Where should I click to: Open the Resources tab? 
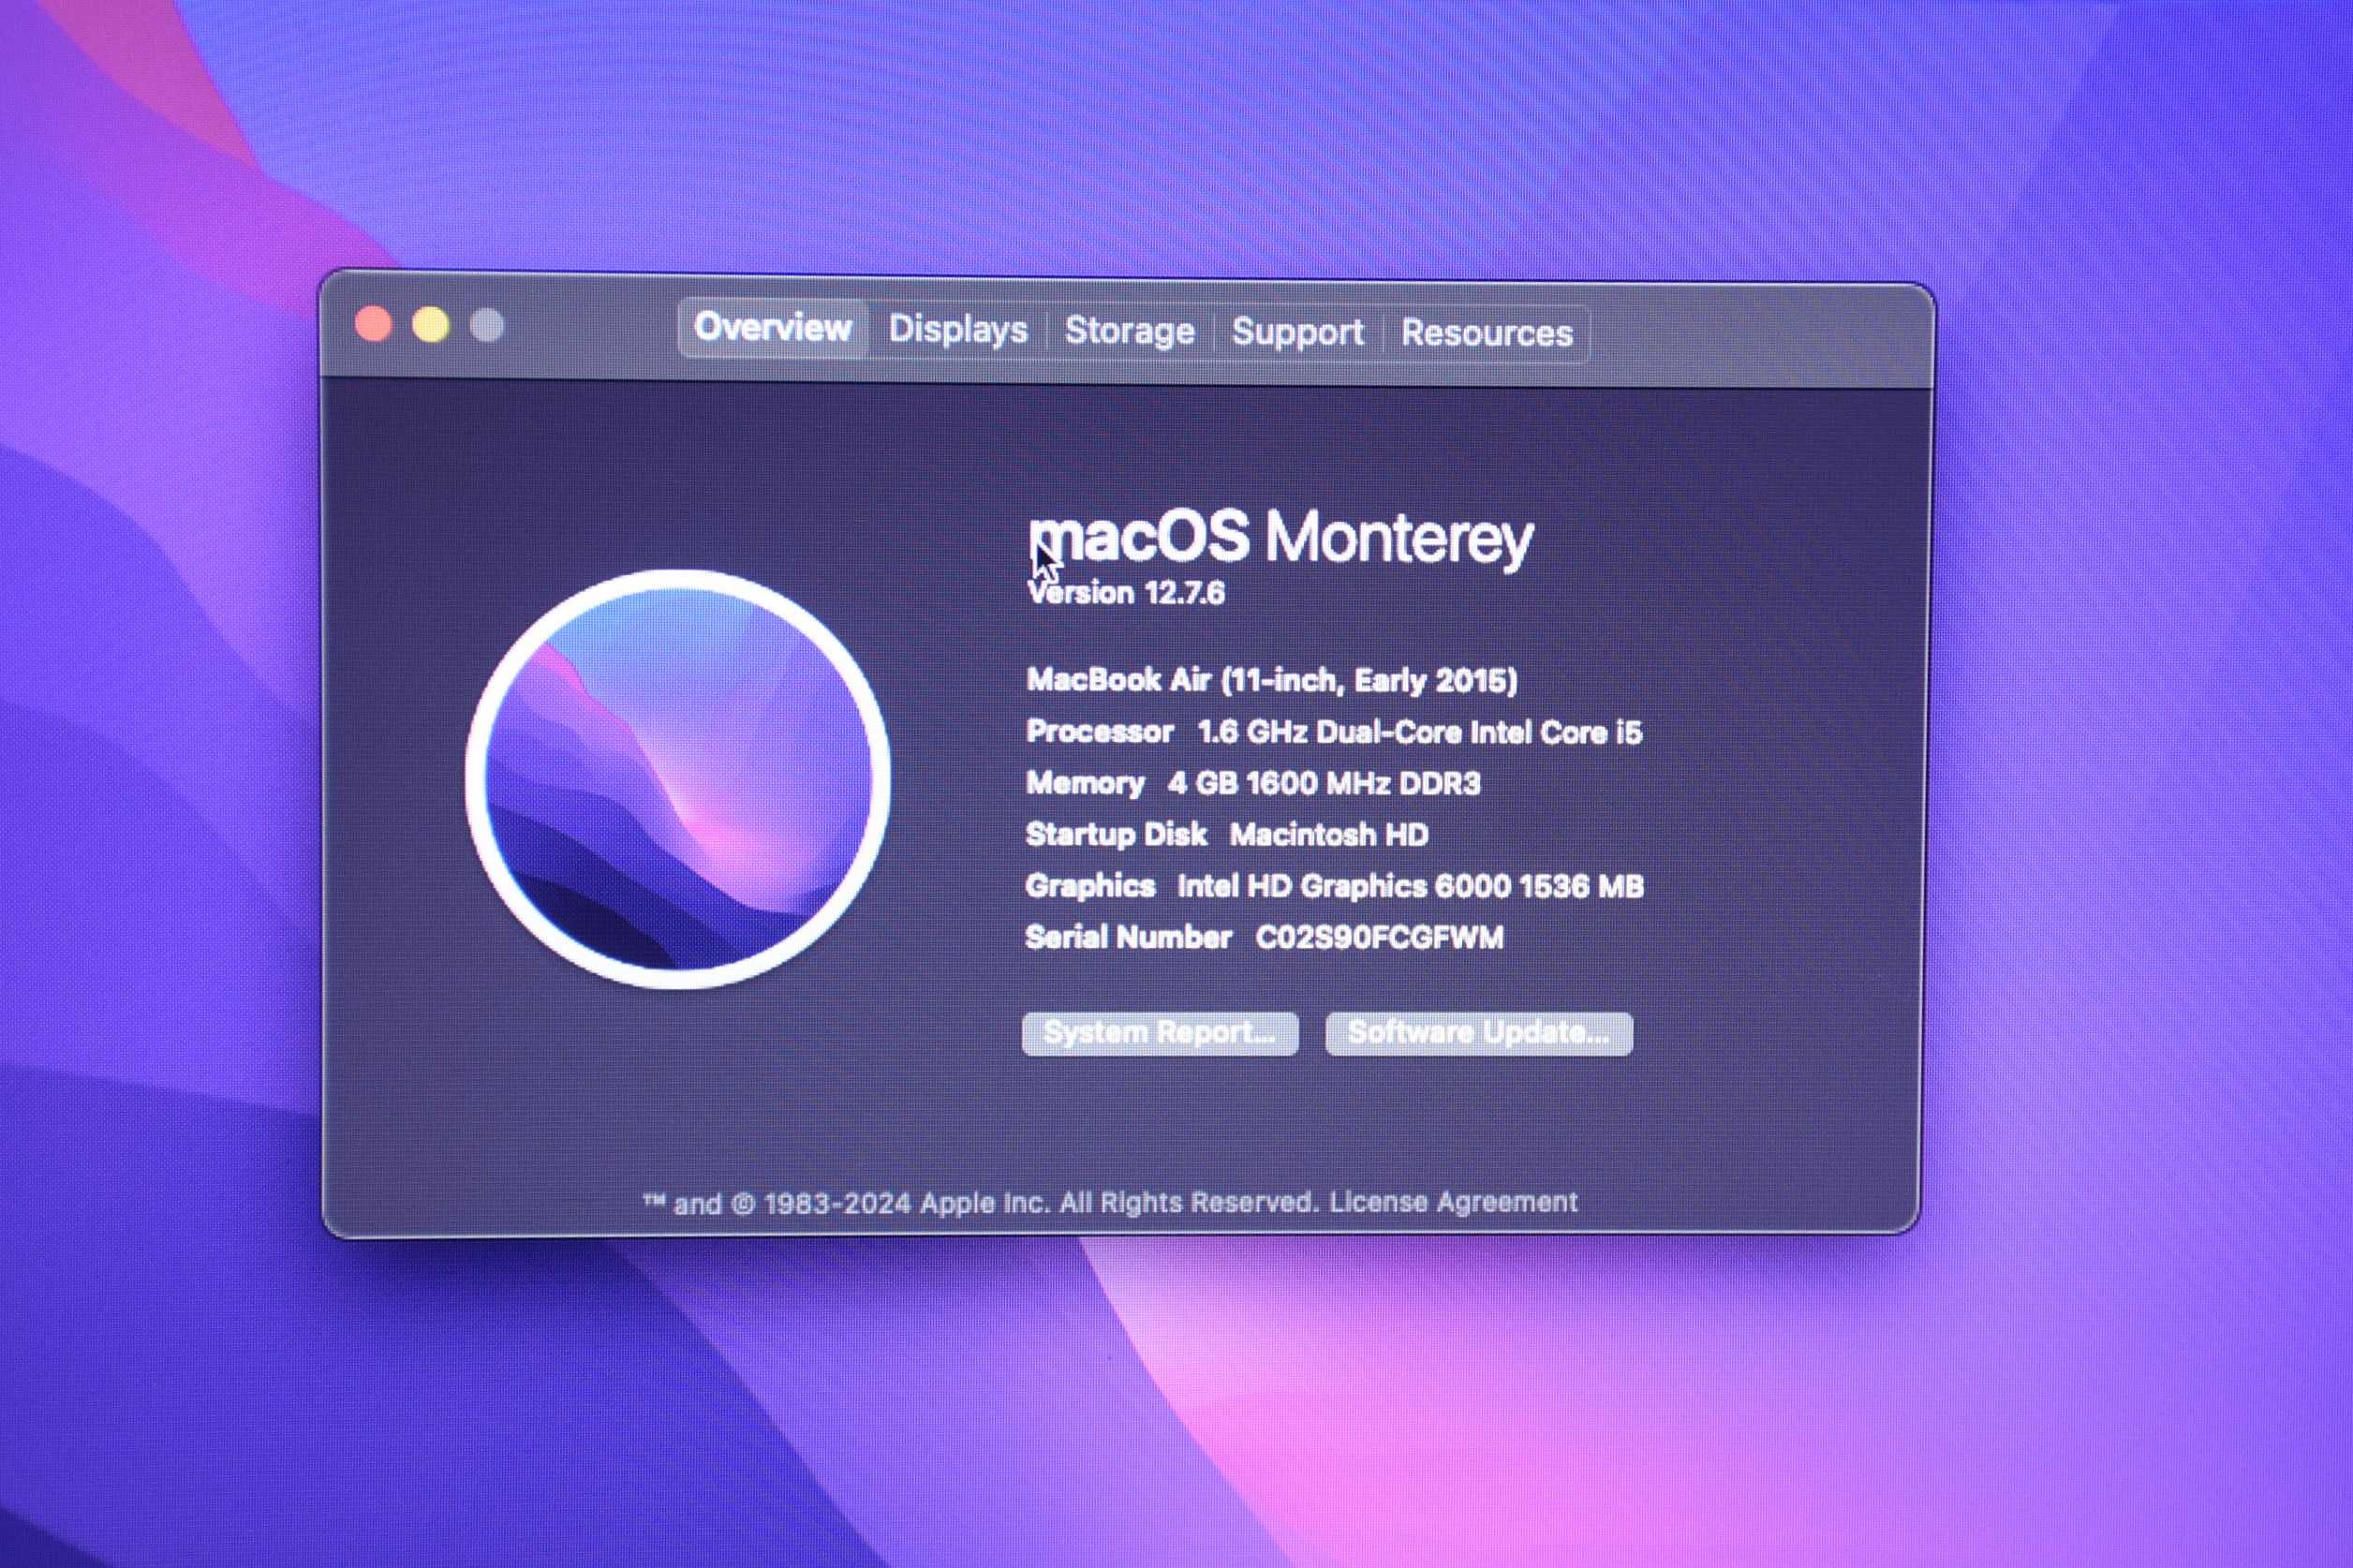(1486, 333)
